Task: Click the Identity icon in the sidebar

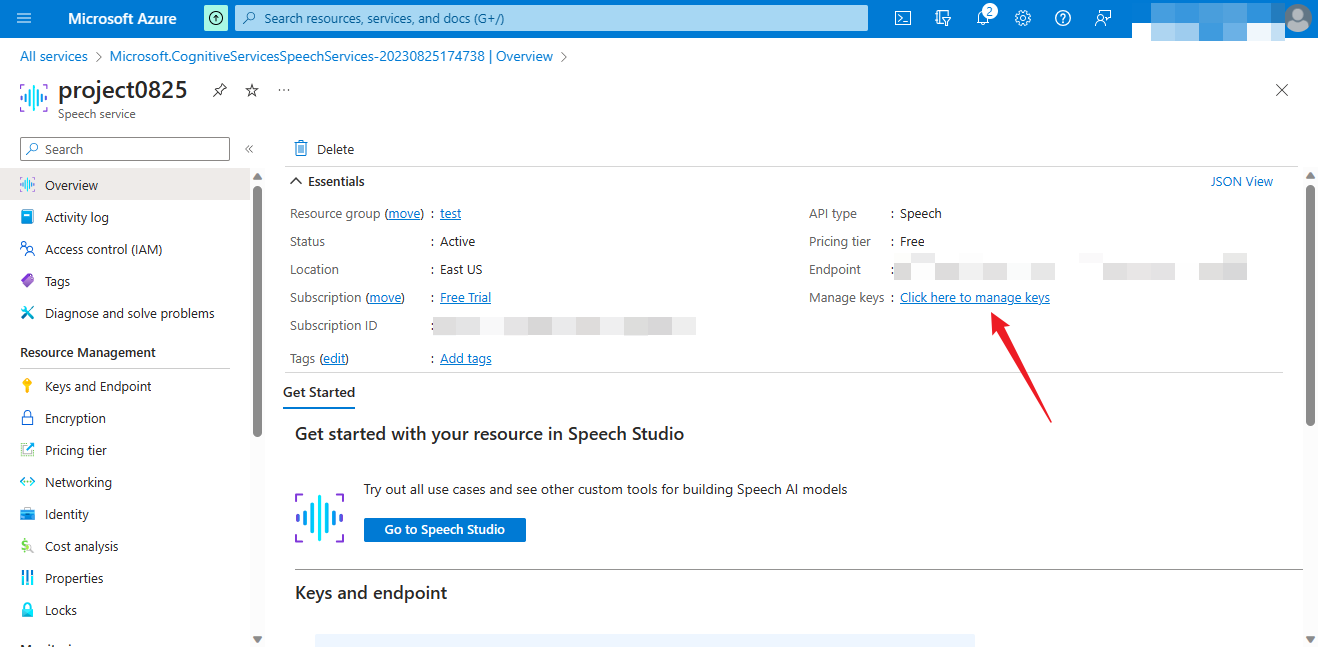Action: [x=27, y=514]
